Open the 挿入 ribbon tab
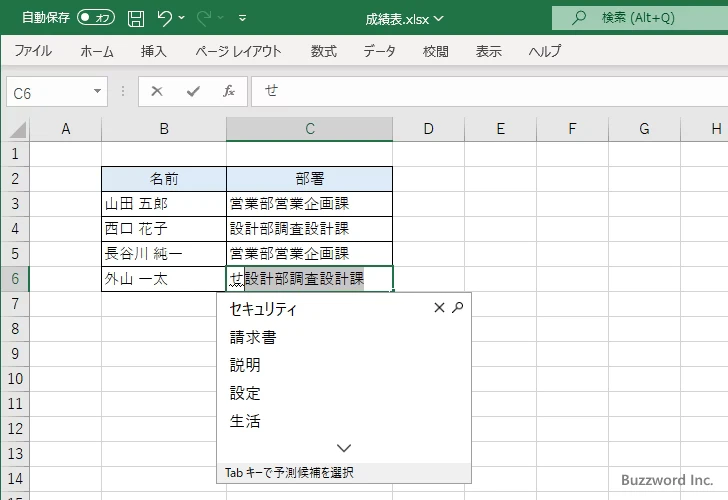This screenshot has width=728, height=500. tap(153, 51)
